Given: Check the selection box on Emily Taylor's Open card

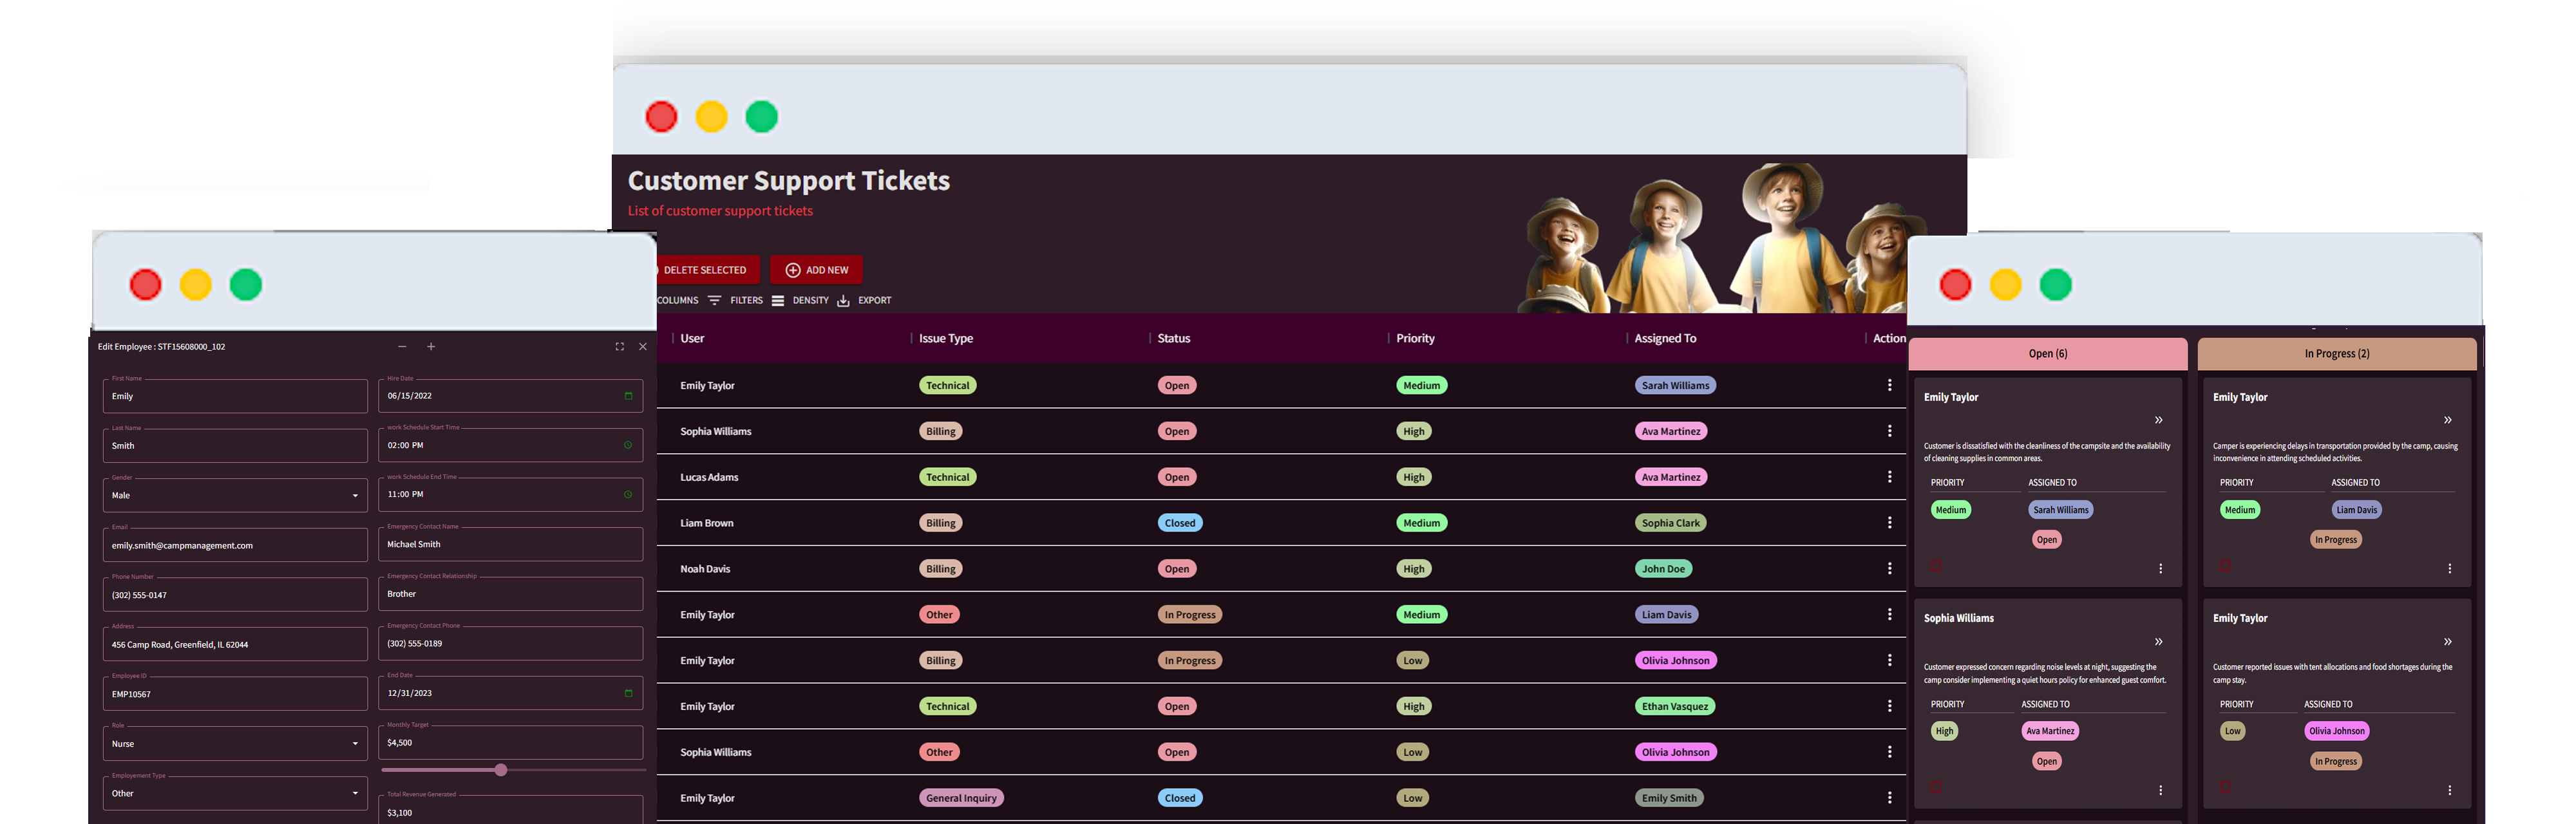Looking at the screenshot, I should (1936, 565).
